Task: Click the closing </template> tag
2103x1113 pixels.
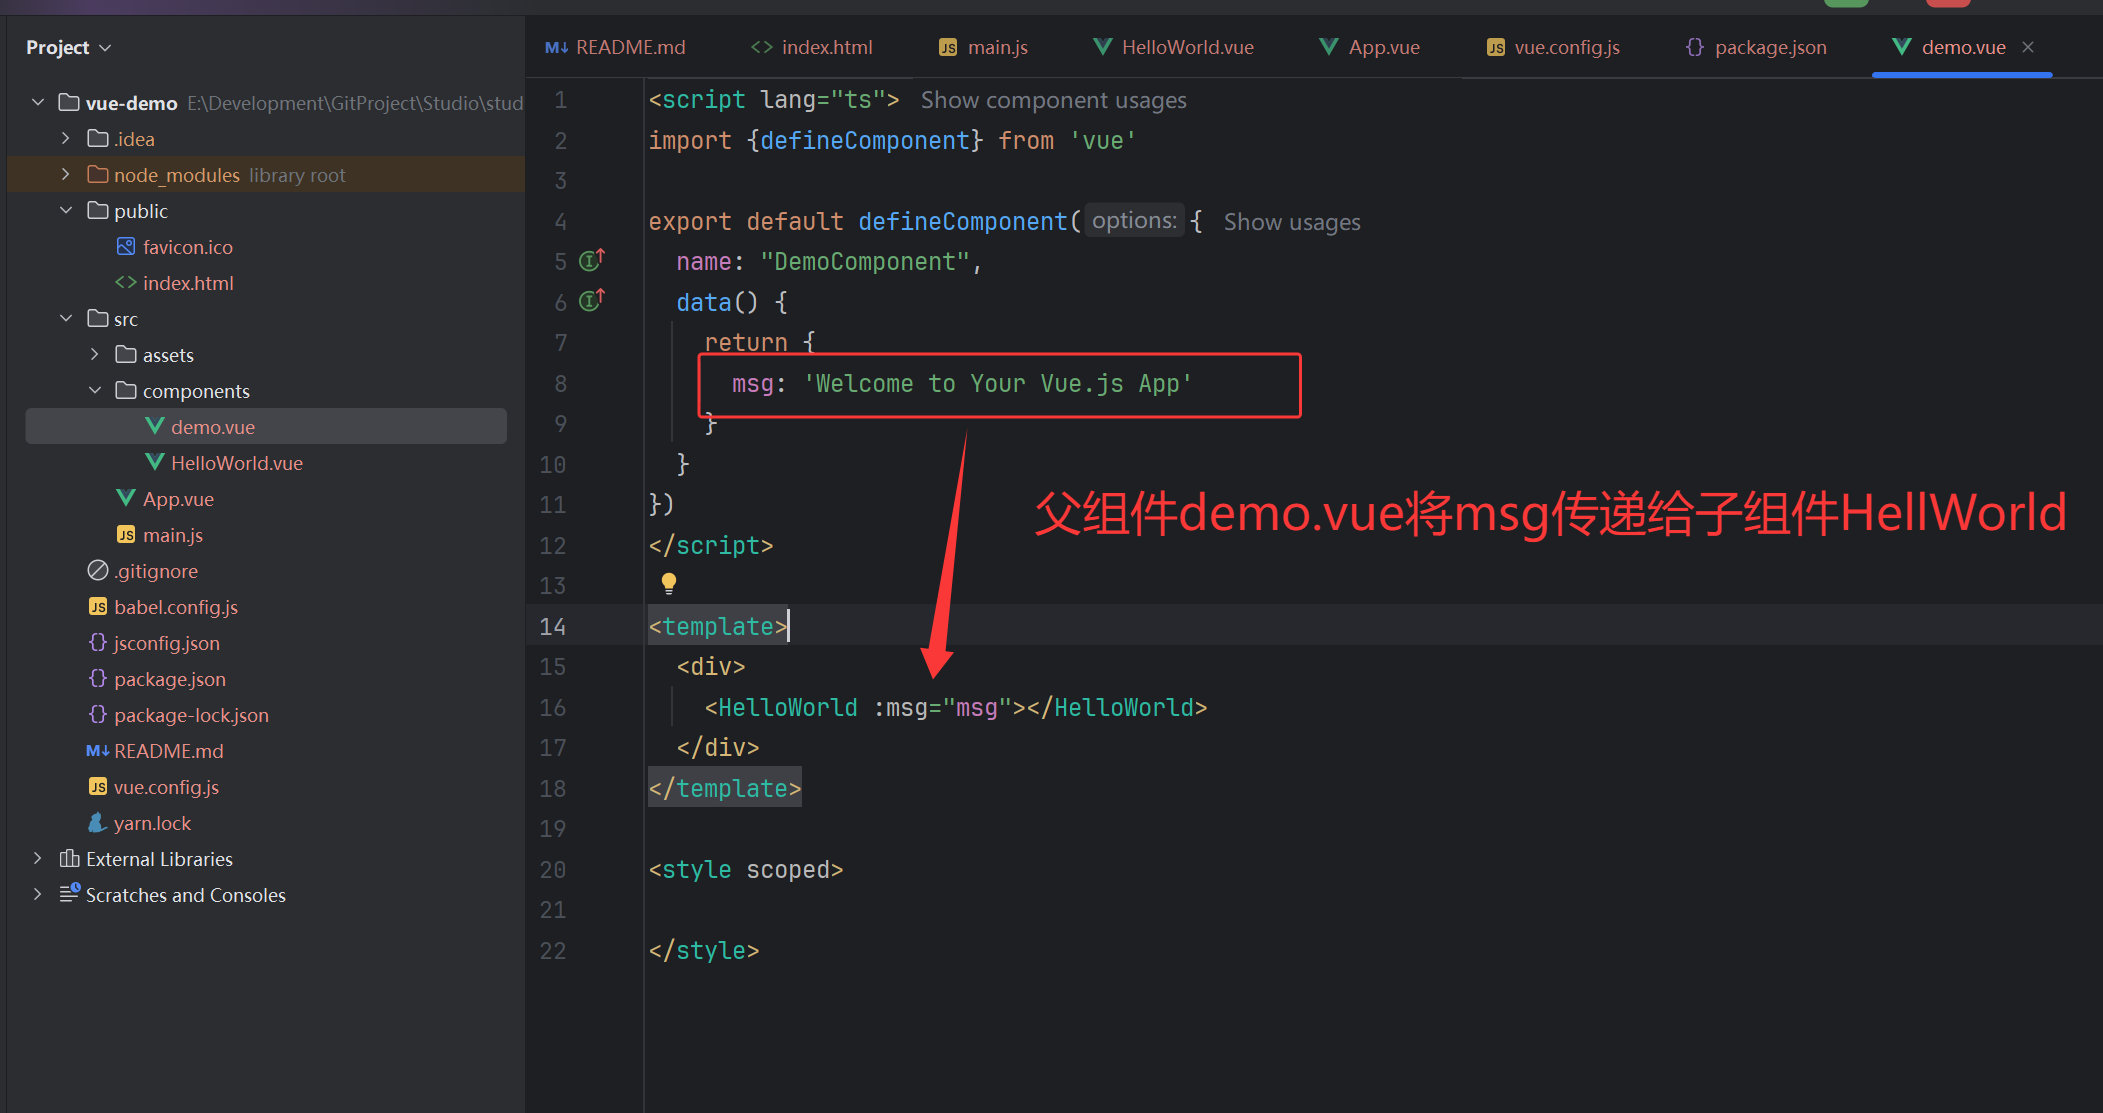Action: coord(725,789)
